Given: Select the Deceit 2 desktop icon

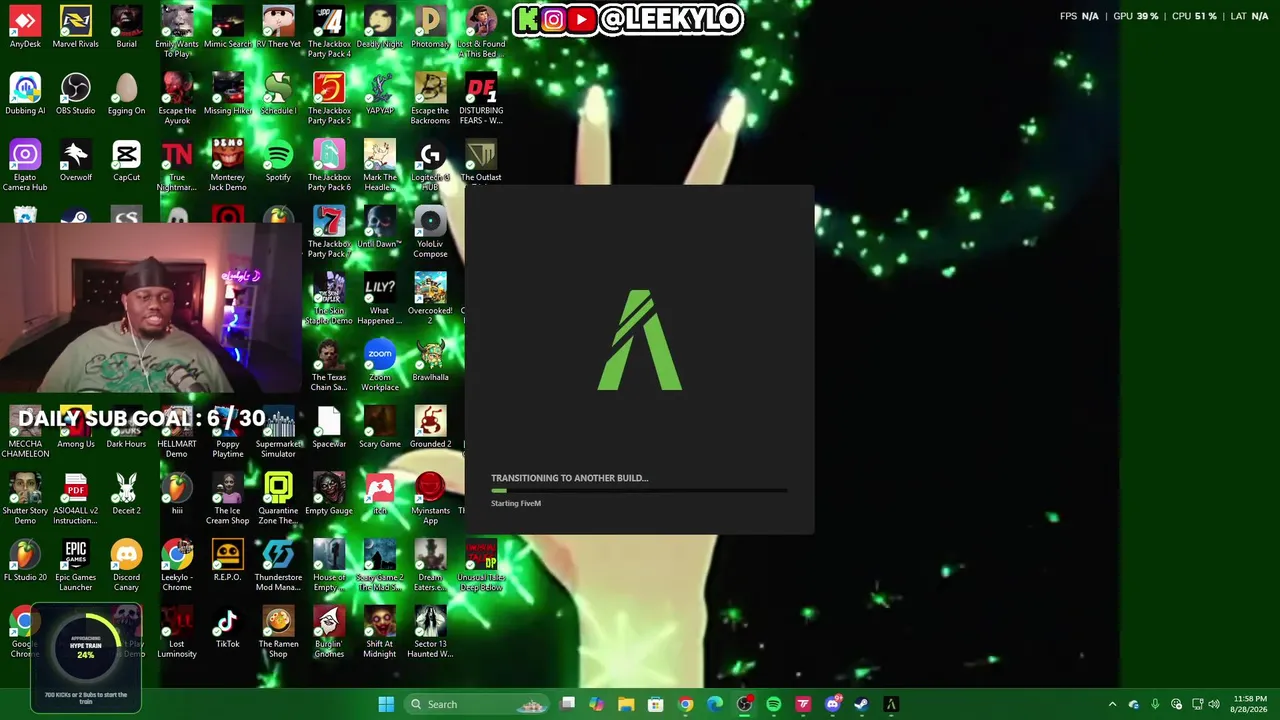Looking at the screenshot, I should pos(126,494).
